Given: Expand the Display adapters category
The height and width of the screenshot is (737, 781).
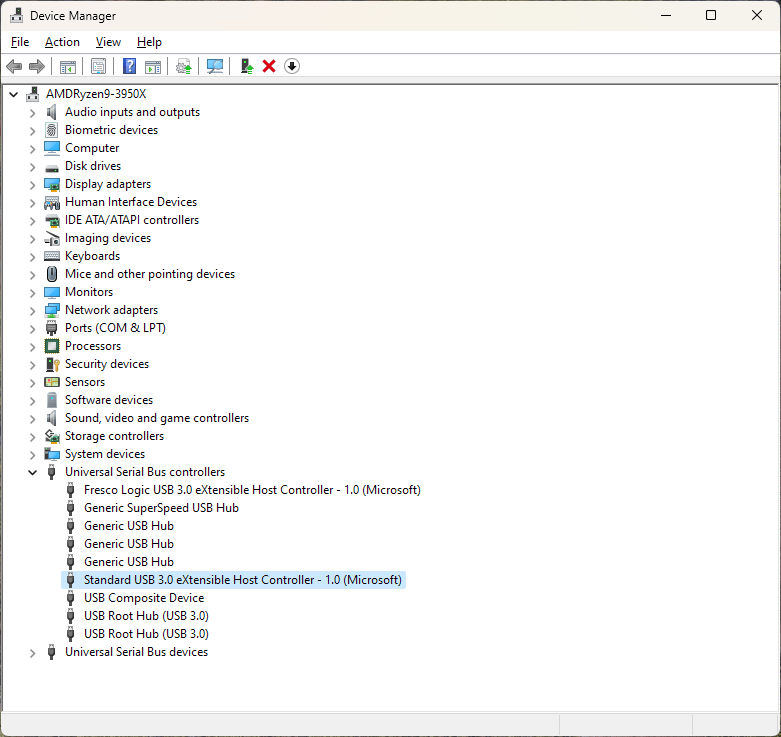Looking at the screenshot, I should tap(32, 185).
